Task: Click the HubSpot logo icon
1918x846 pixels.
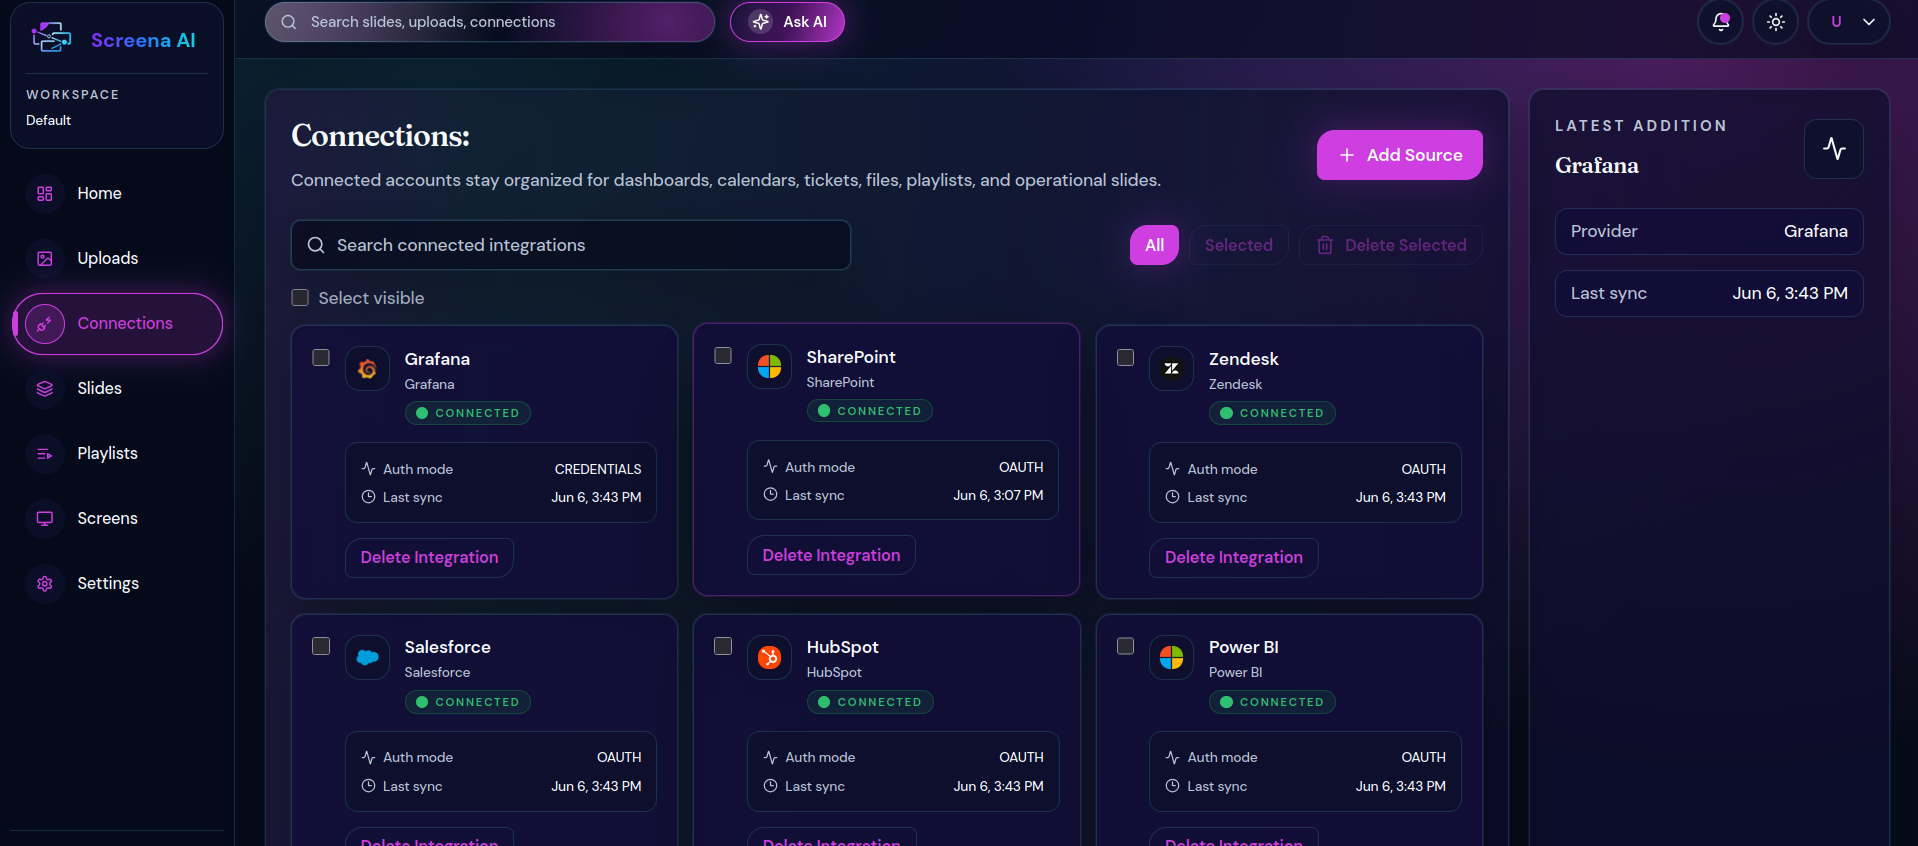Action: 770,658
